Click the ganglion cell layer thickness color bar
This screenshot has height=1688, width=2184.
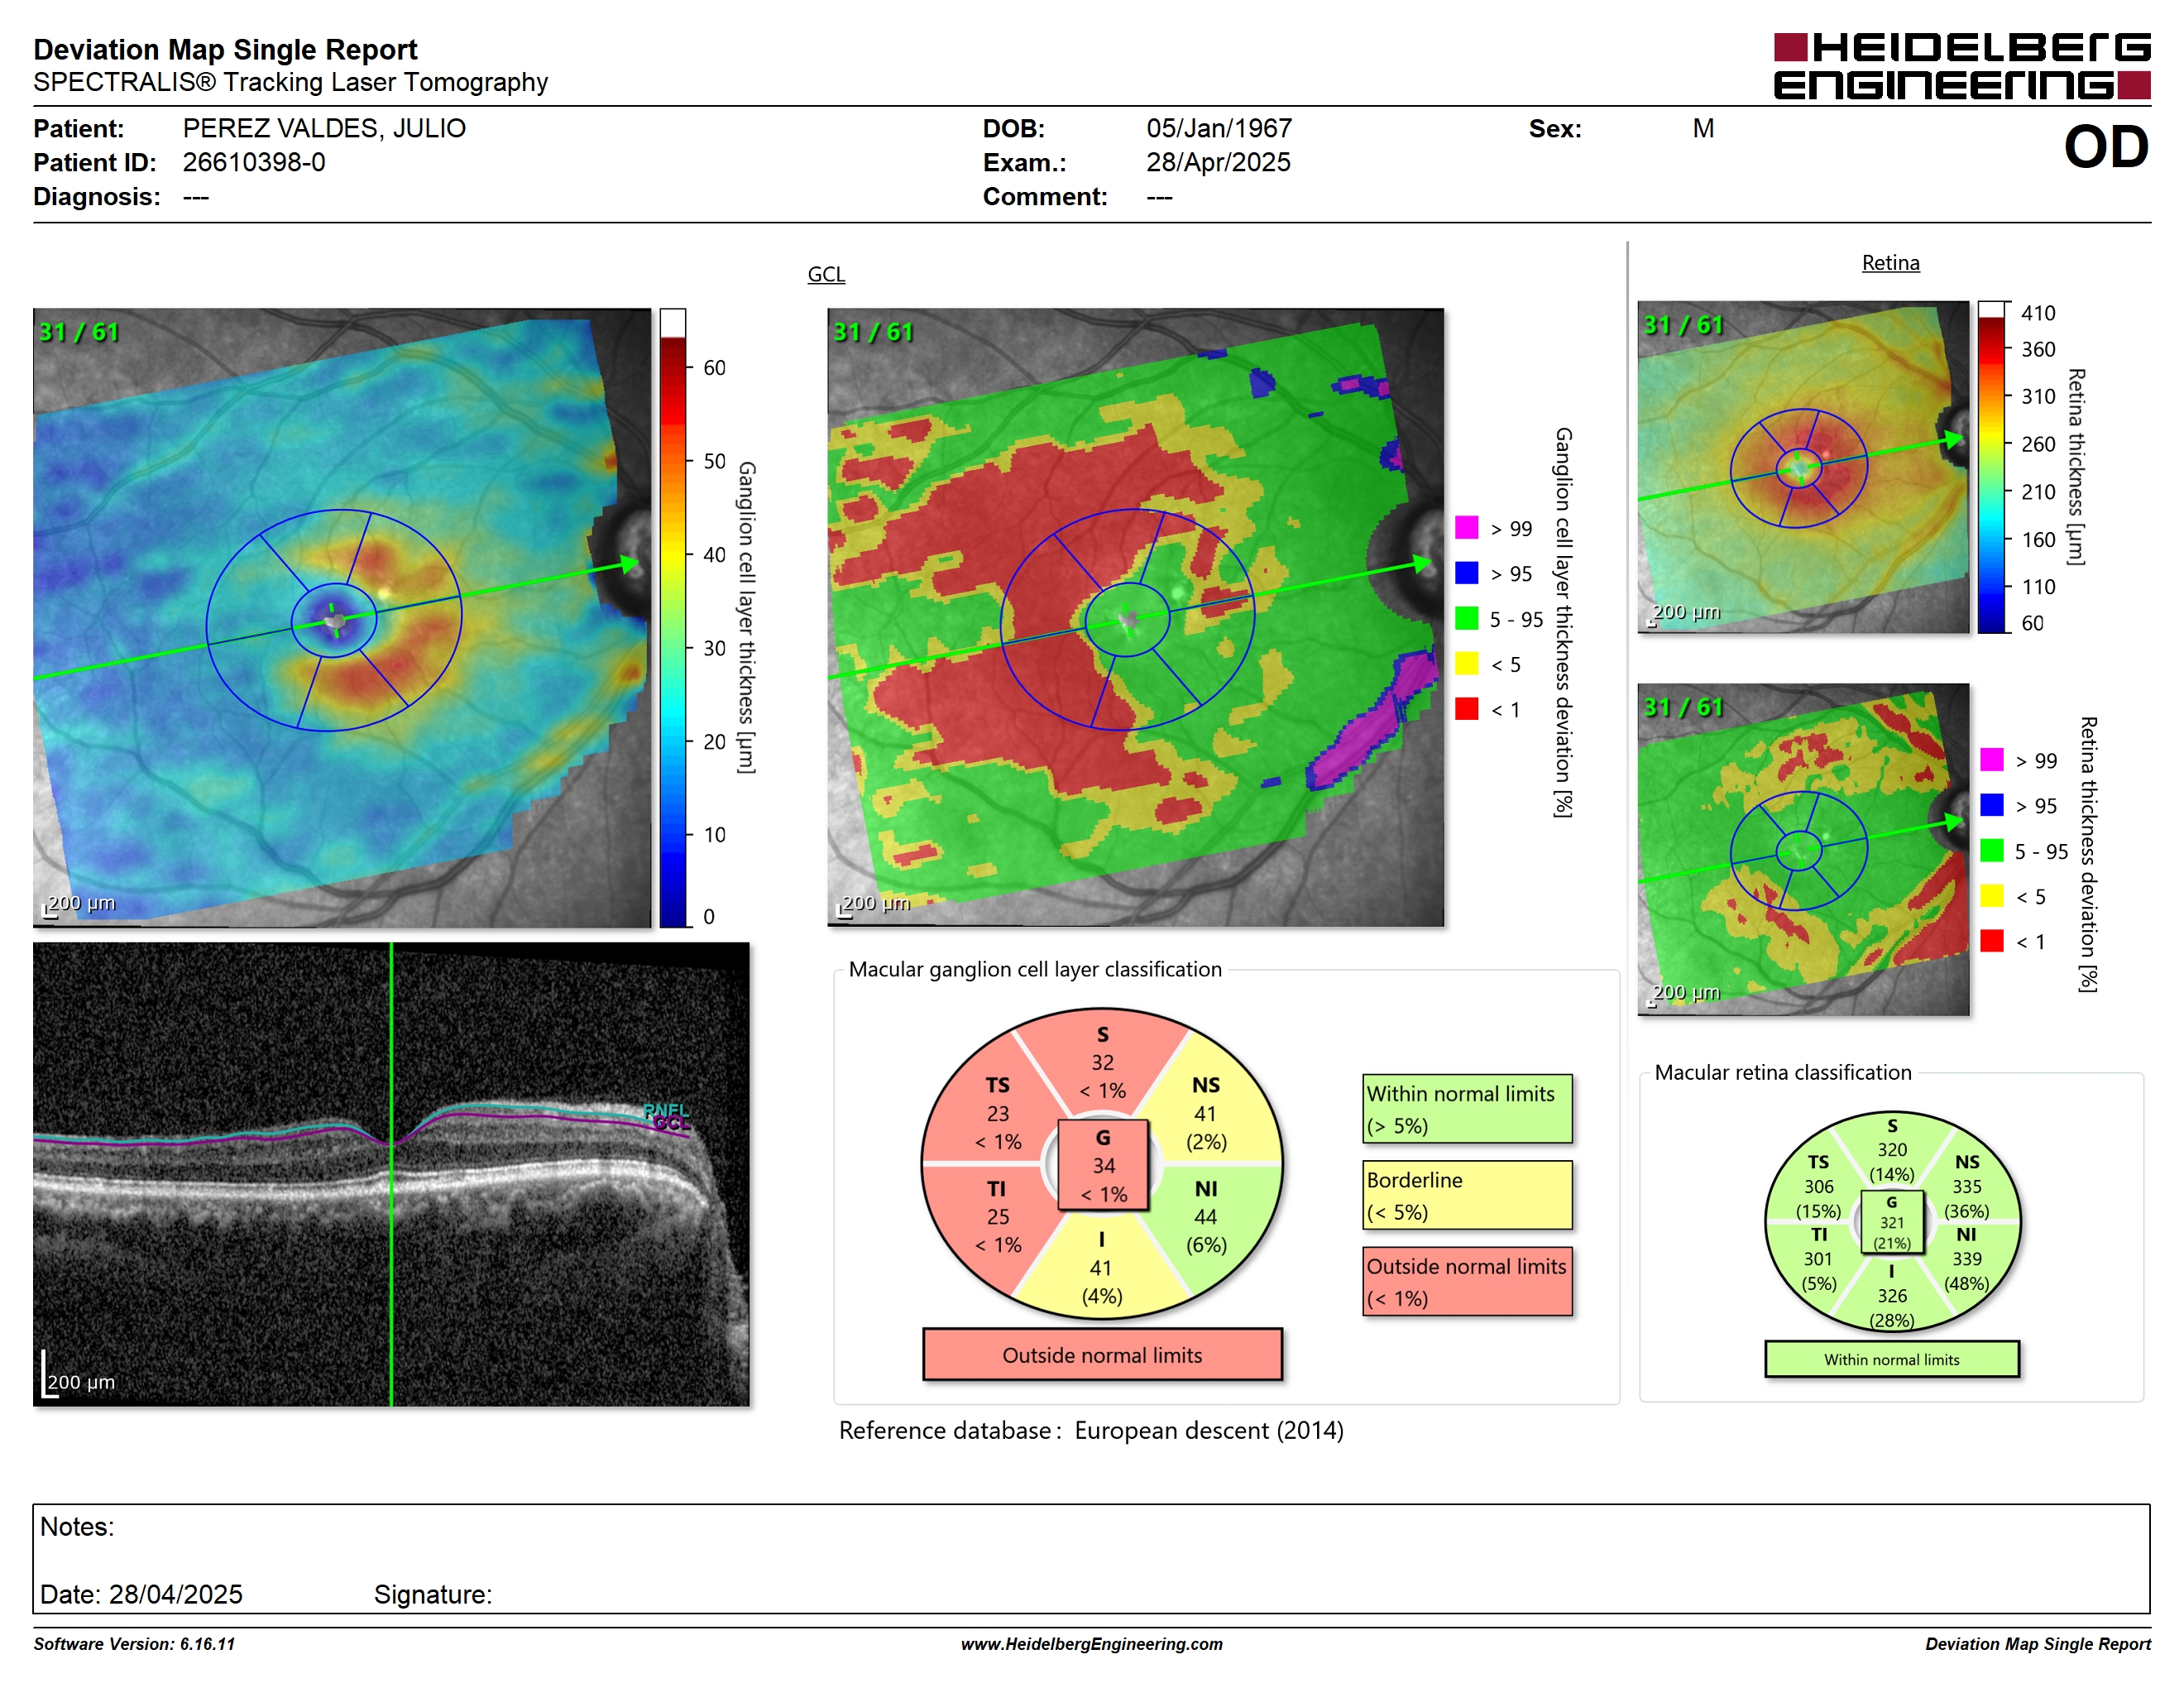672,617
